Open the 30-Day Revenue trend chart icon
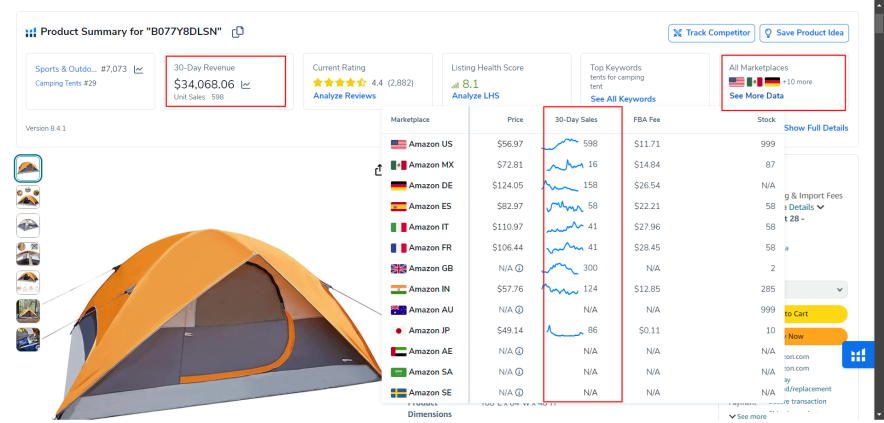 (x=246, y=85)
